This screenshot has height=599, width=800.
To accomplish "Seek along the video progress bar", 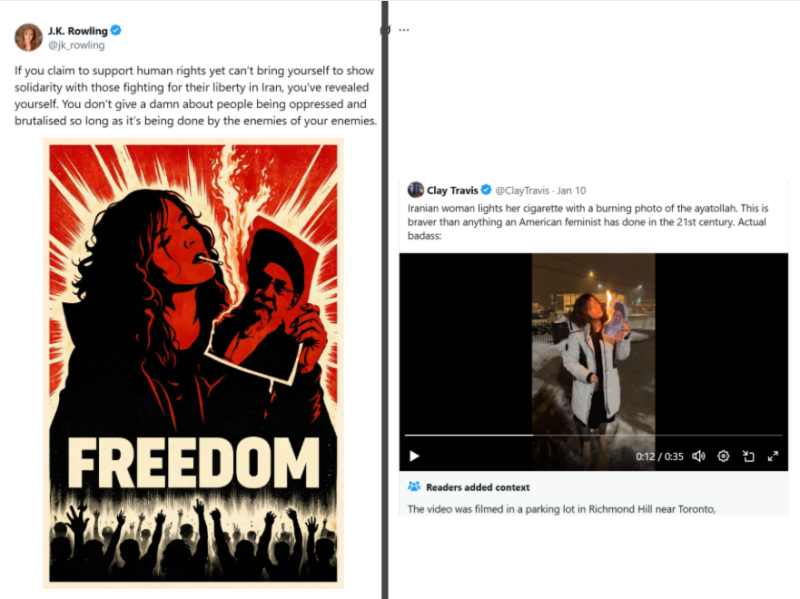I will (593, 435).
